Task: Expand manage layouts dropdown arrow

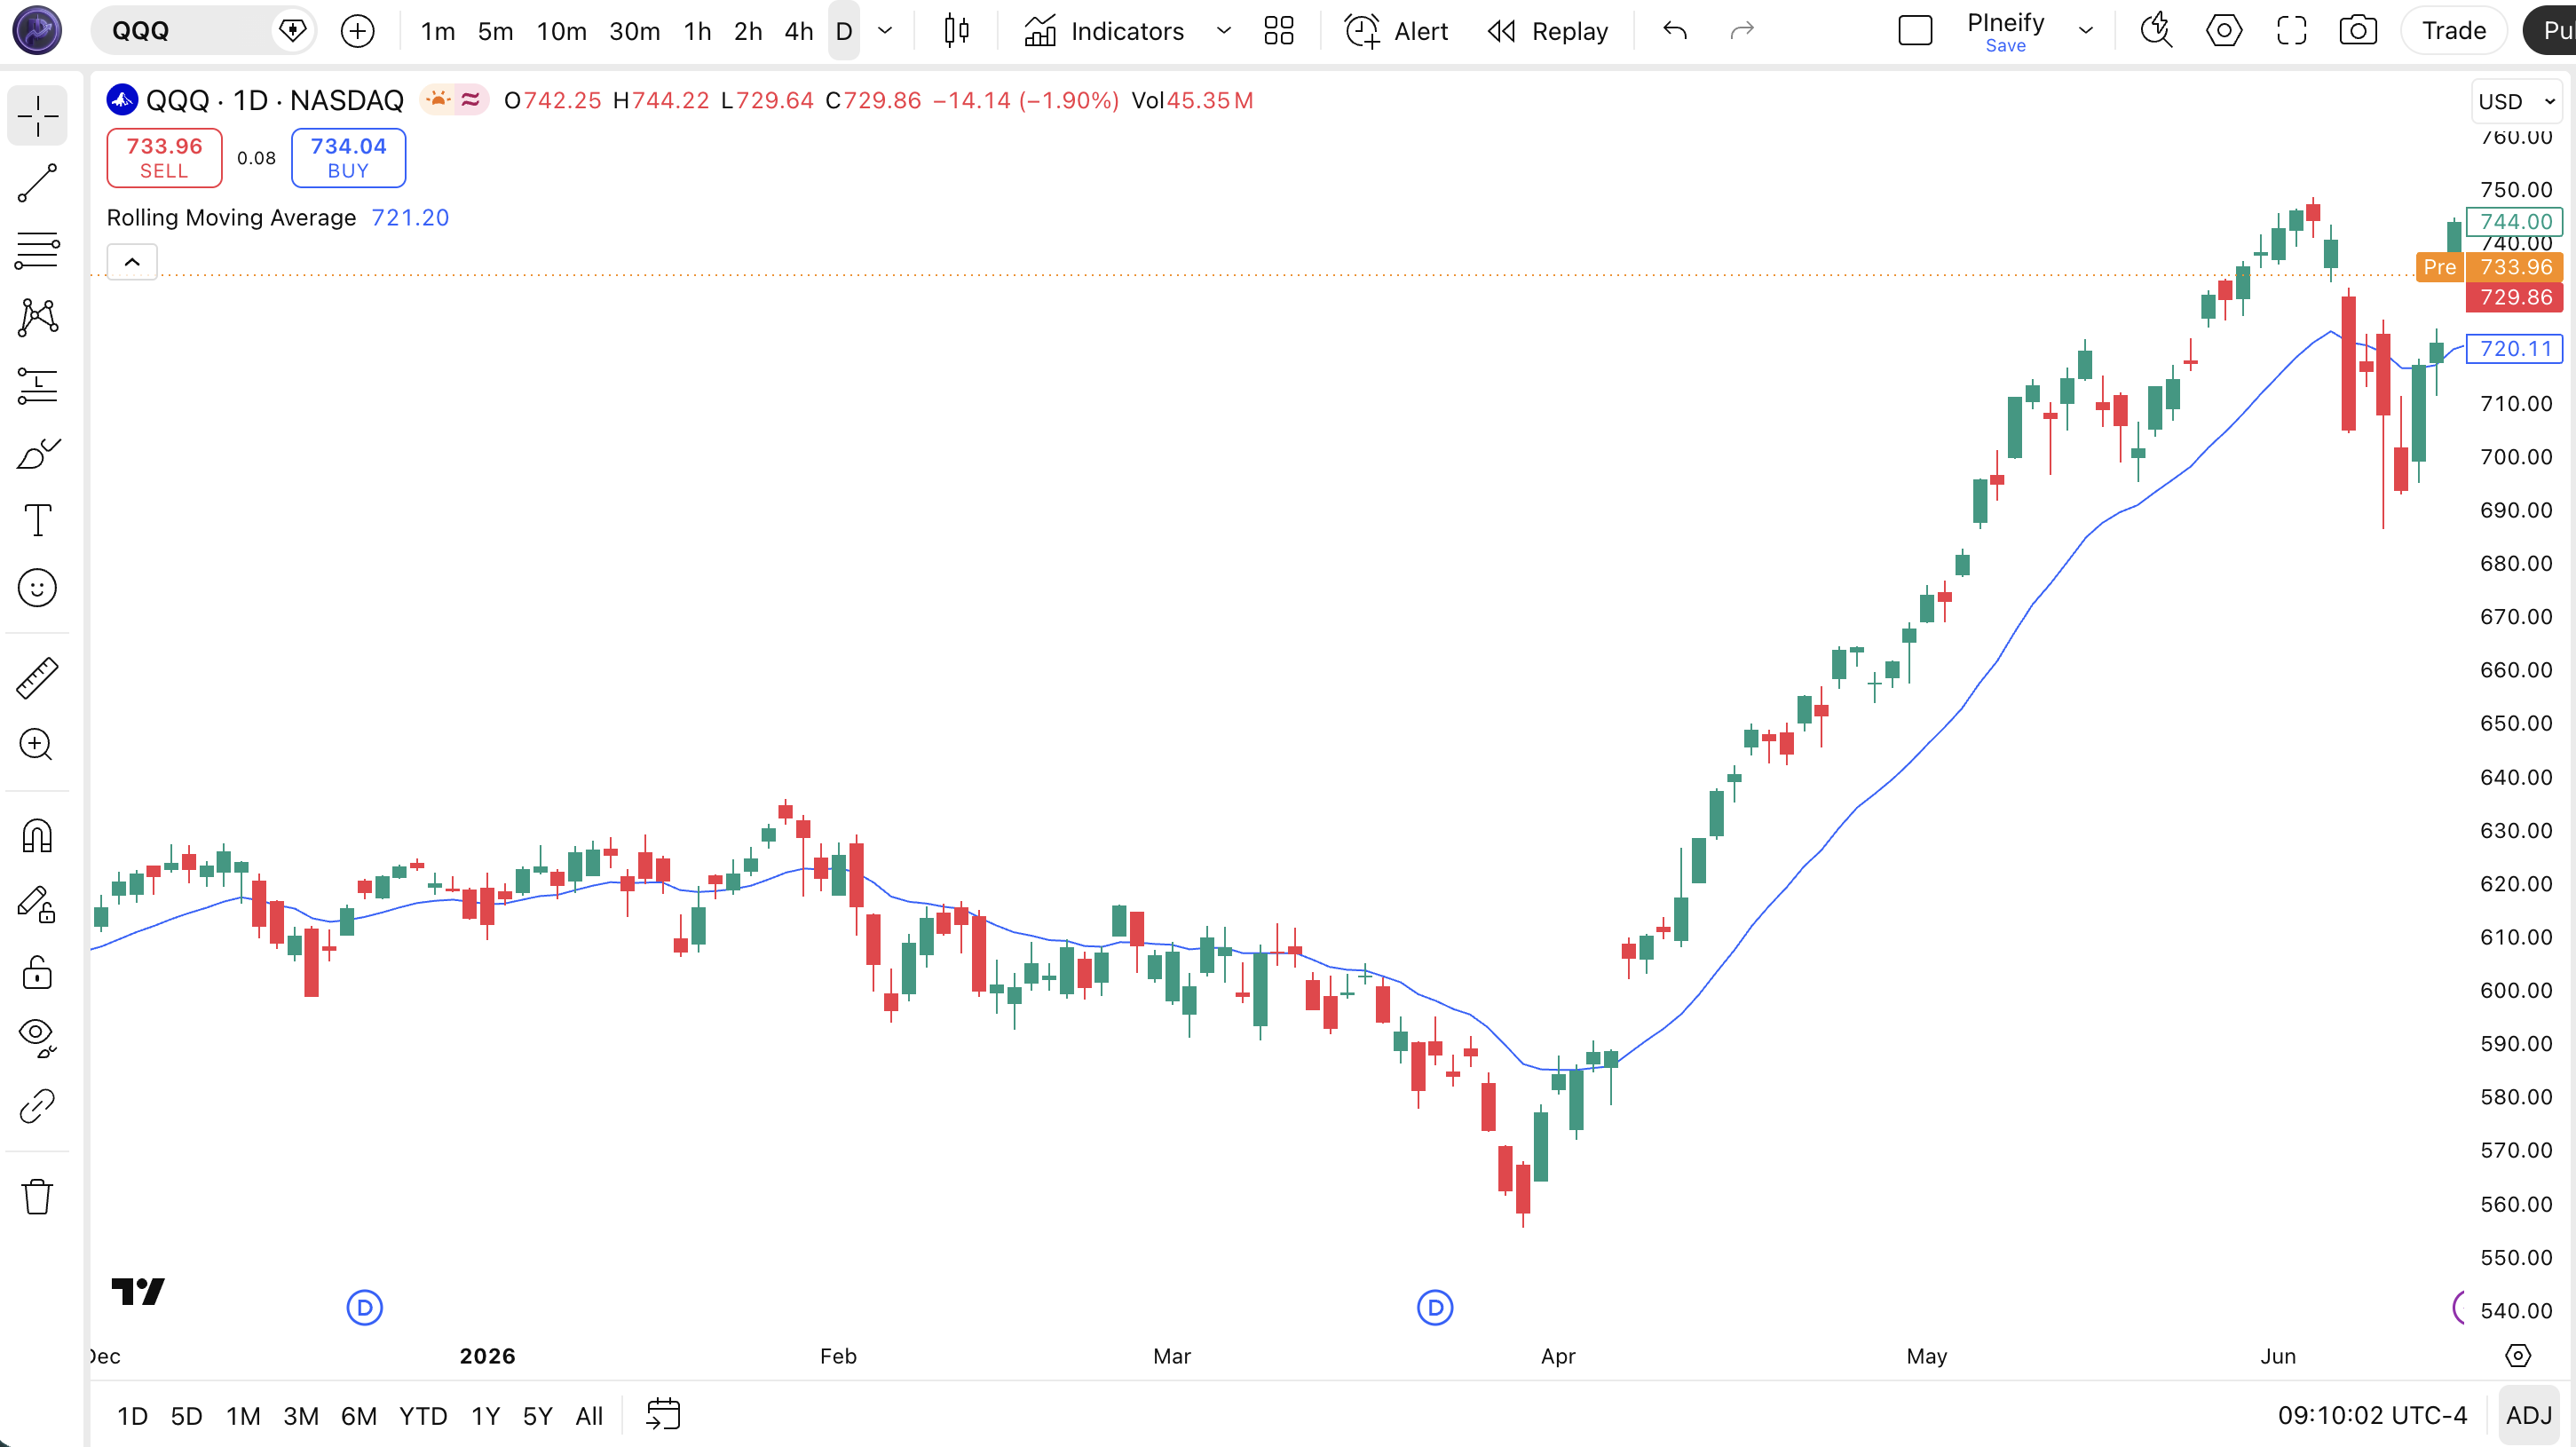Action: [x=2086, y=31]
